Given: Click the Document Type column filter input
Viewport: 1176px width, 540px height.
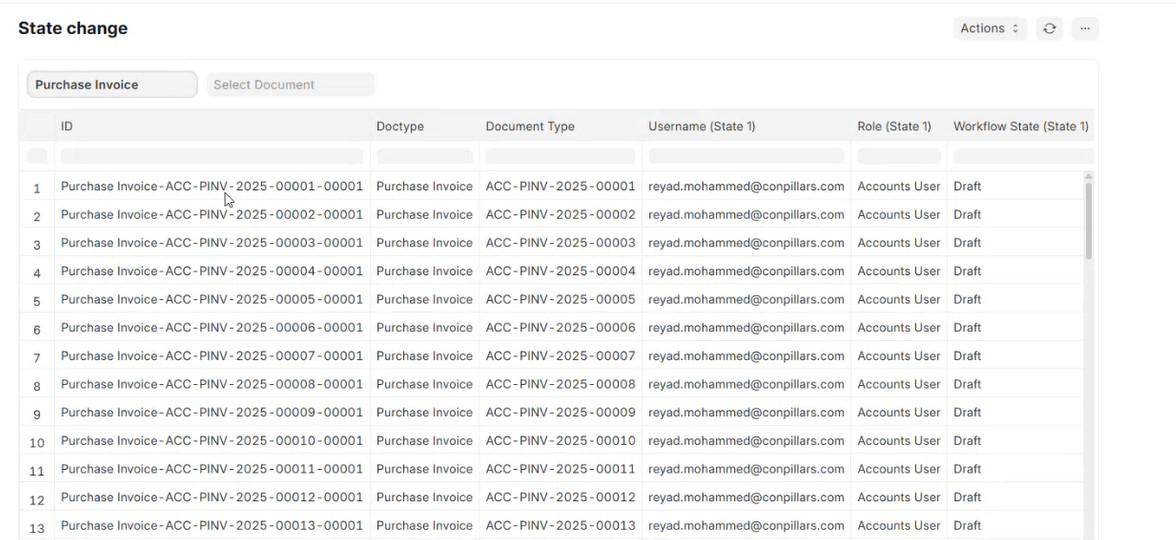Looking at the screenshot, I should pyautogui.click(x=560, y=156).
